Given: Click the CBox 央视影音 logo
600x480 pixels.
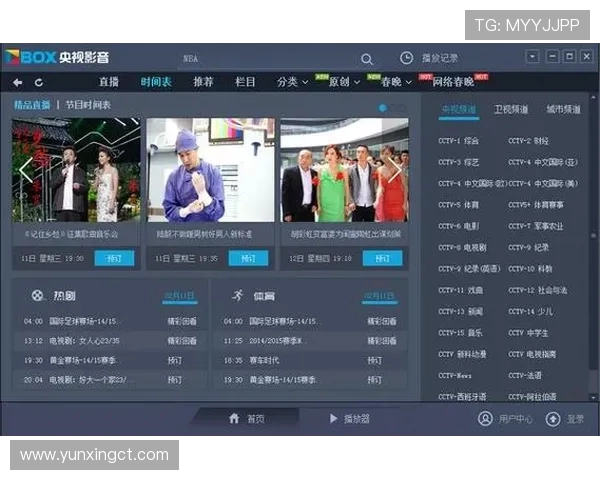Looking at the screenshot, I should tap(57, 57).
